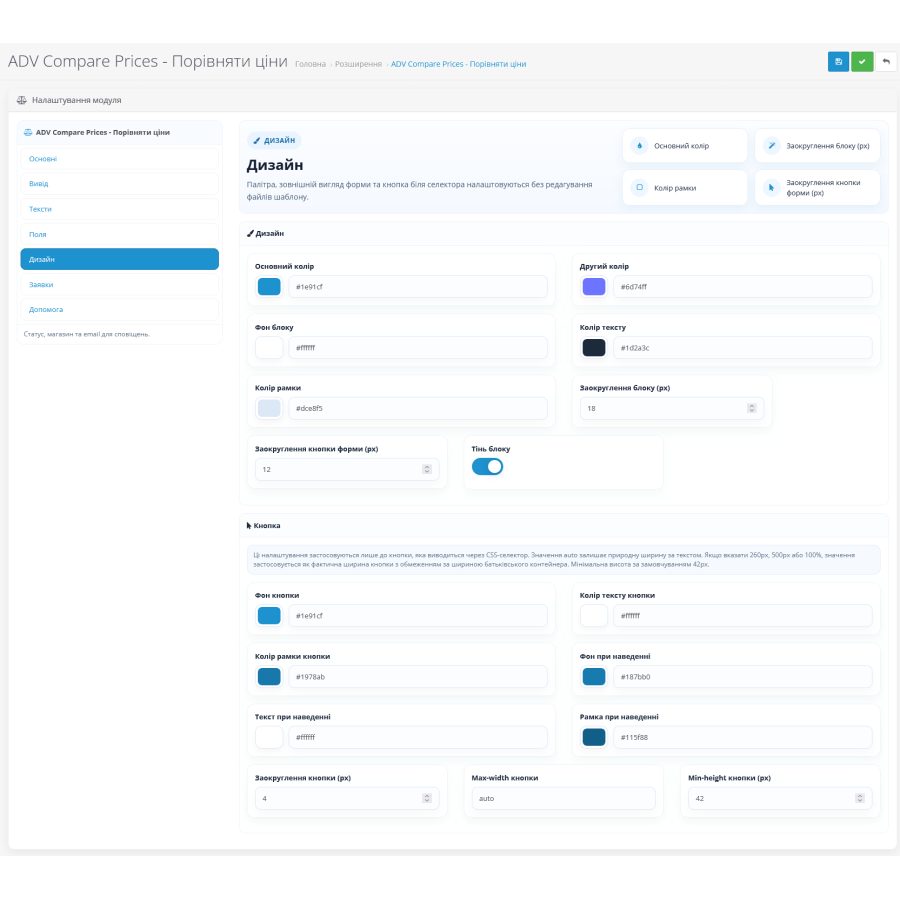Click the icon in Заокруглення блоку card

[771, 146]
